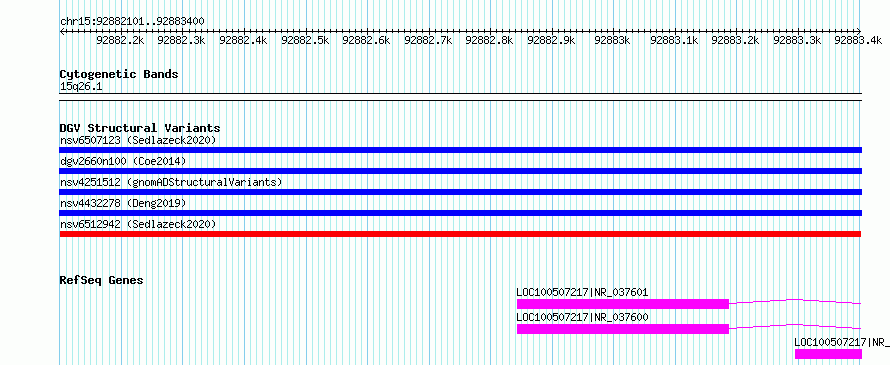The image size is (890, 365).
Task: Select the blue bar under nsv4251512
Action: pyautogui.click(x=461, y=192)
